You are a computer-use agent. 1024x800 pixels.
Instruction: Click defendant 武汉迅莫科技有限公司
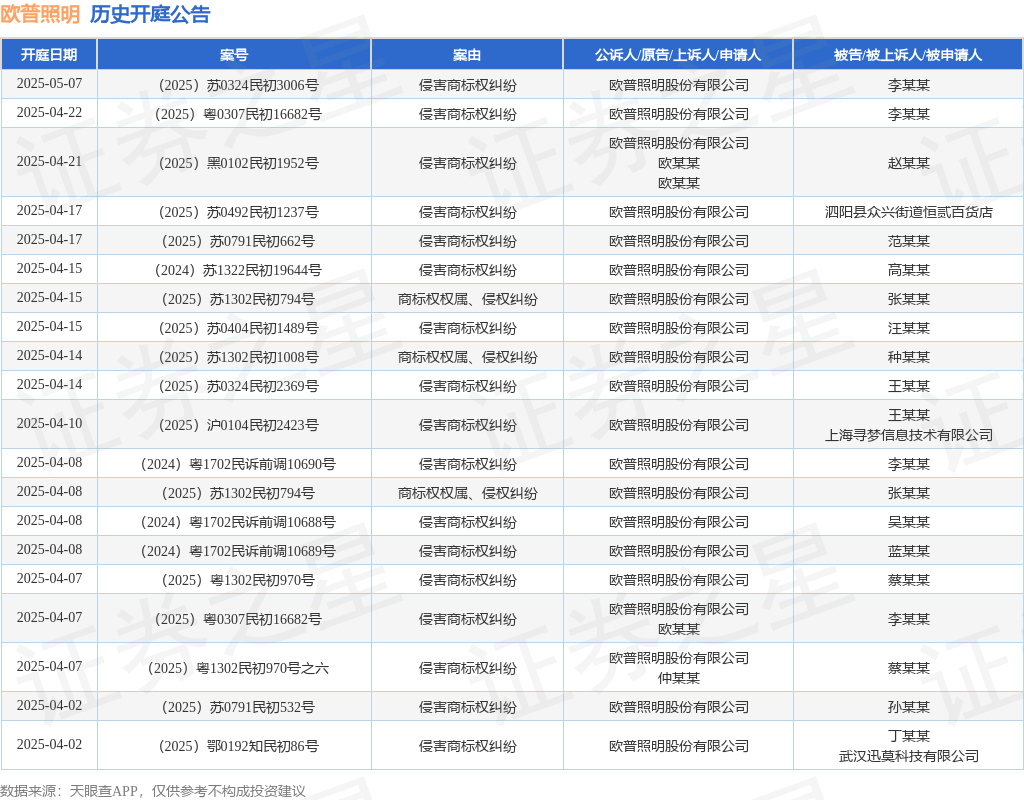(908, 756)
